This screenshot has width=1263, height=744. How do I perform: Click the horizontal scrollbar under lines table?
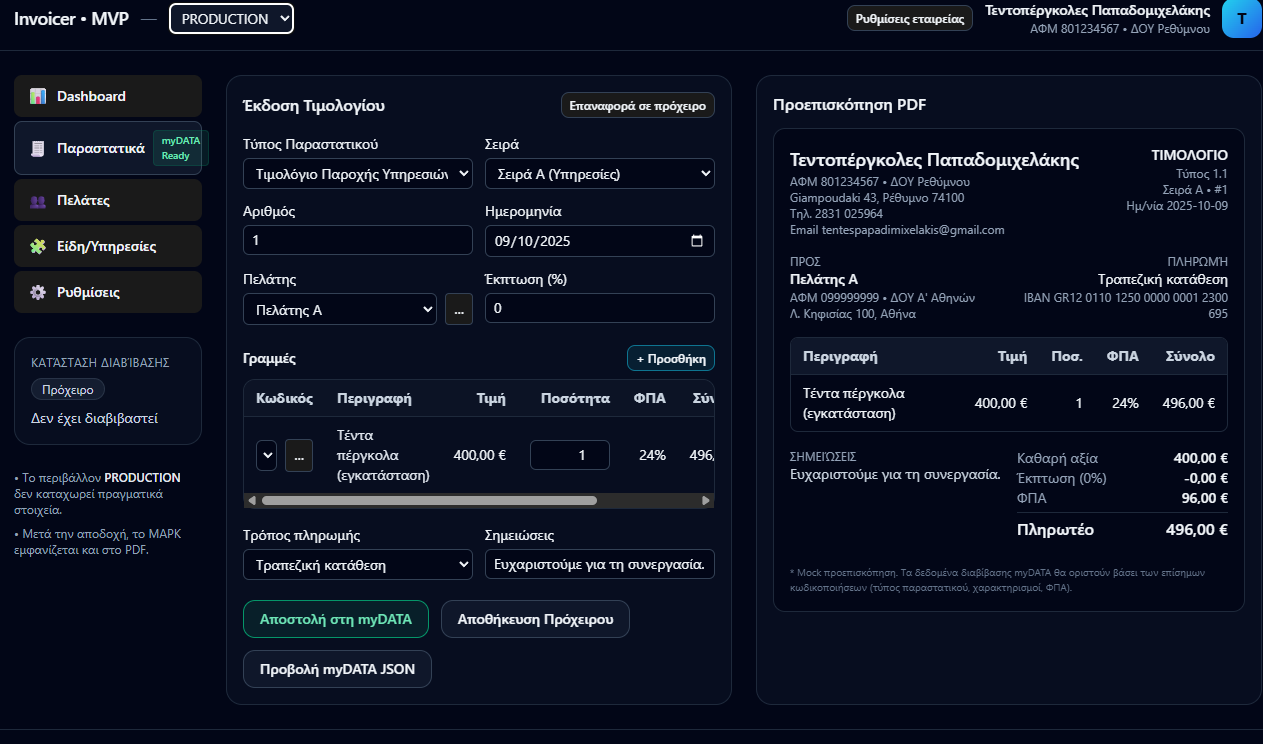[430, 500]
